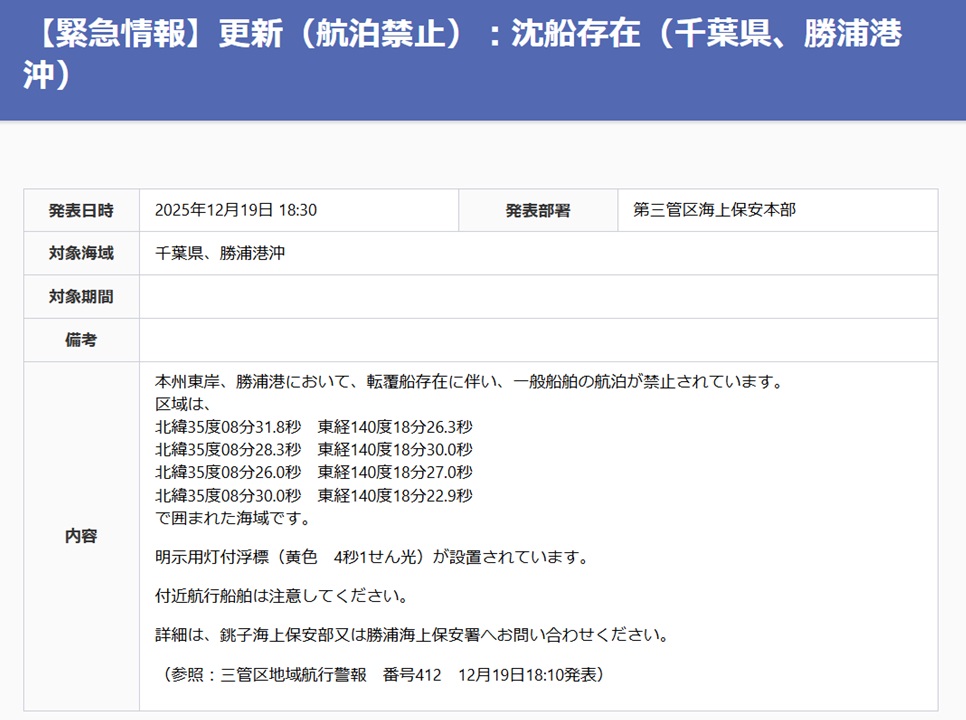
Task: Click the 発表日時 label cell
Action: coord(81,210)
